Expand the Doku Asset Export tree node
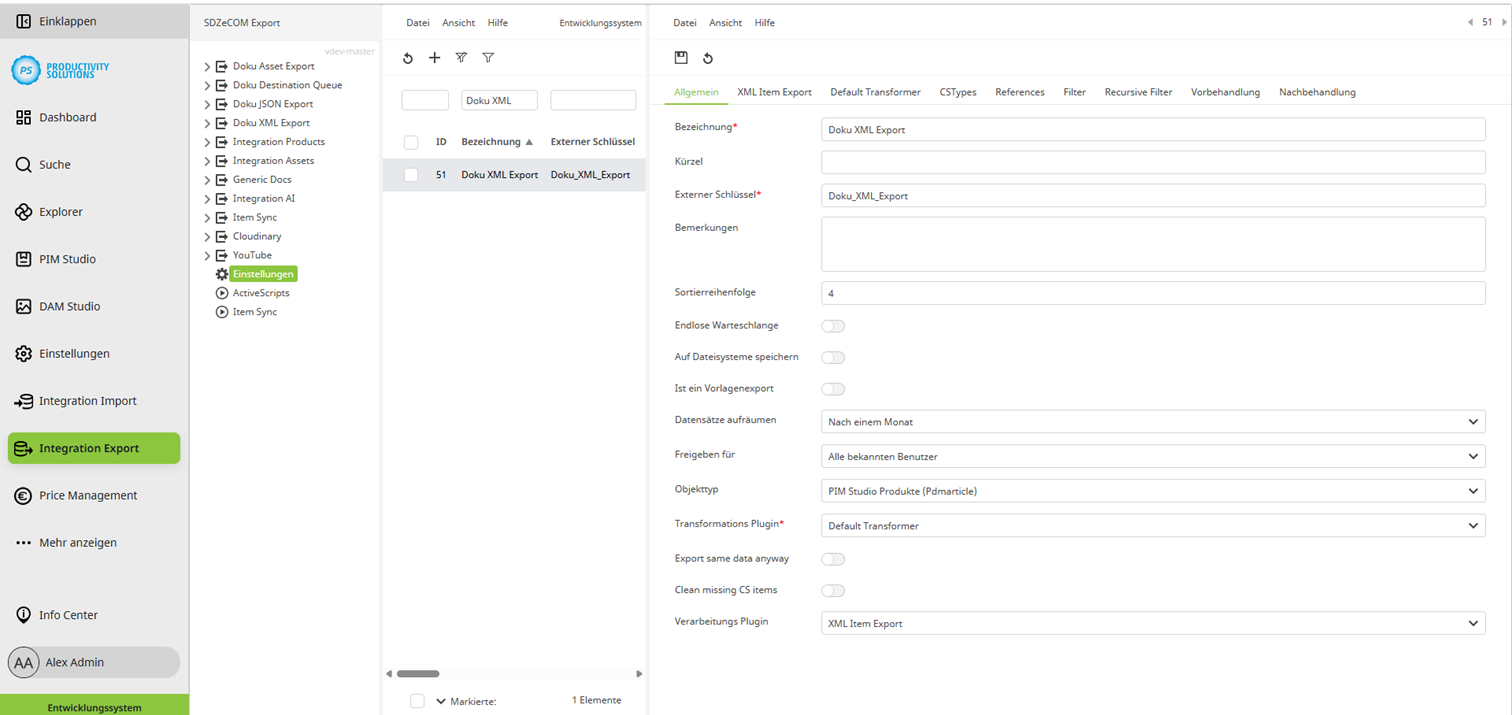Image resolution: width=1512 pixels, height=715 pixels. [x=205, y=65]
